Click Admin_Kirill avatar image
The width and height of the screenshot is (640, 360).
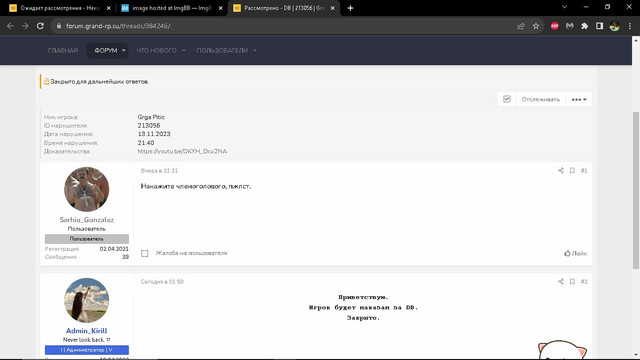[87, 300]
